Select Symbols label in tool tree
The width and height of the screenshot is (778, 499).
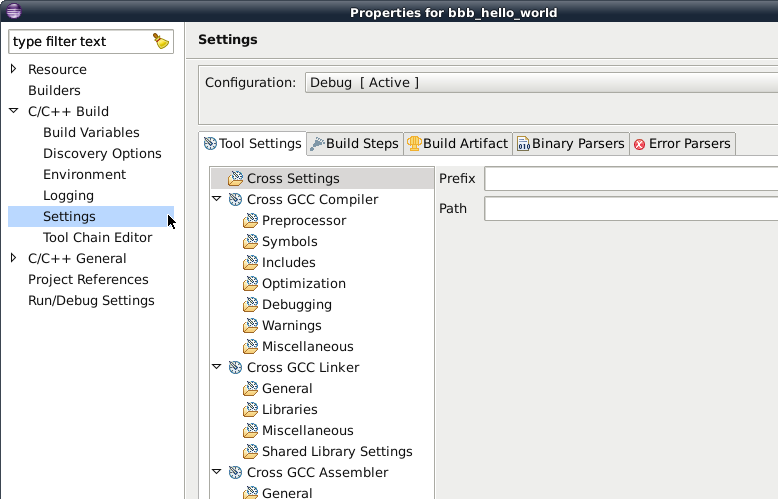(290, 242)
